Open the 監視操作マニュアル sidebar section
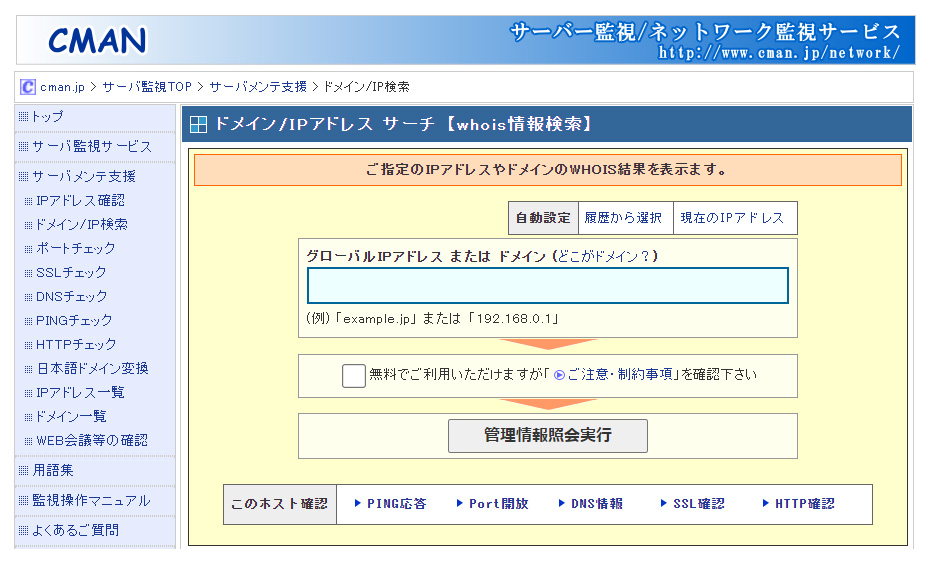930x561 pixels. 91,500
